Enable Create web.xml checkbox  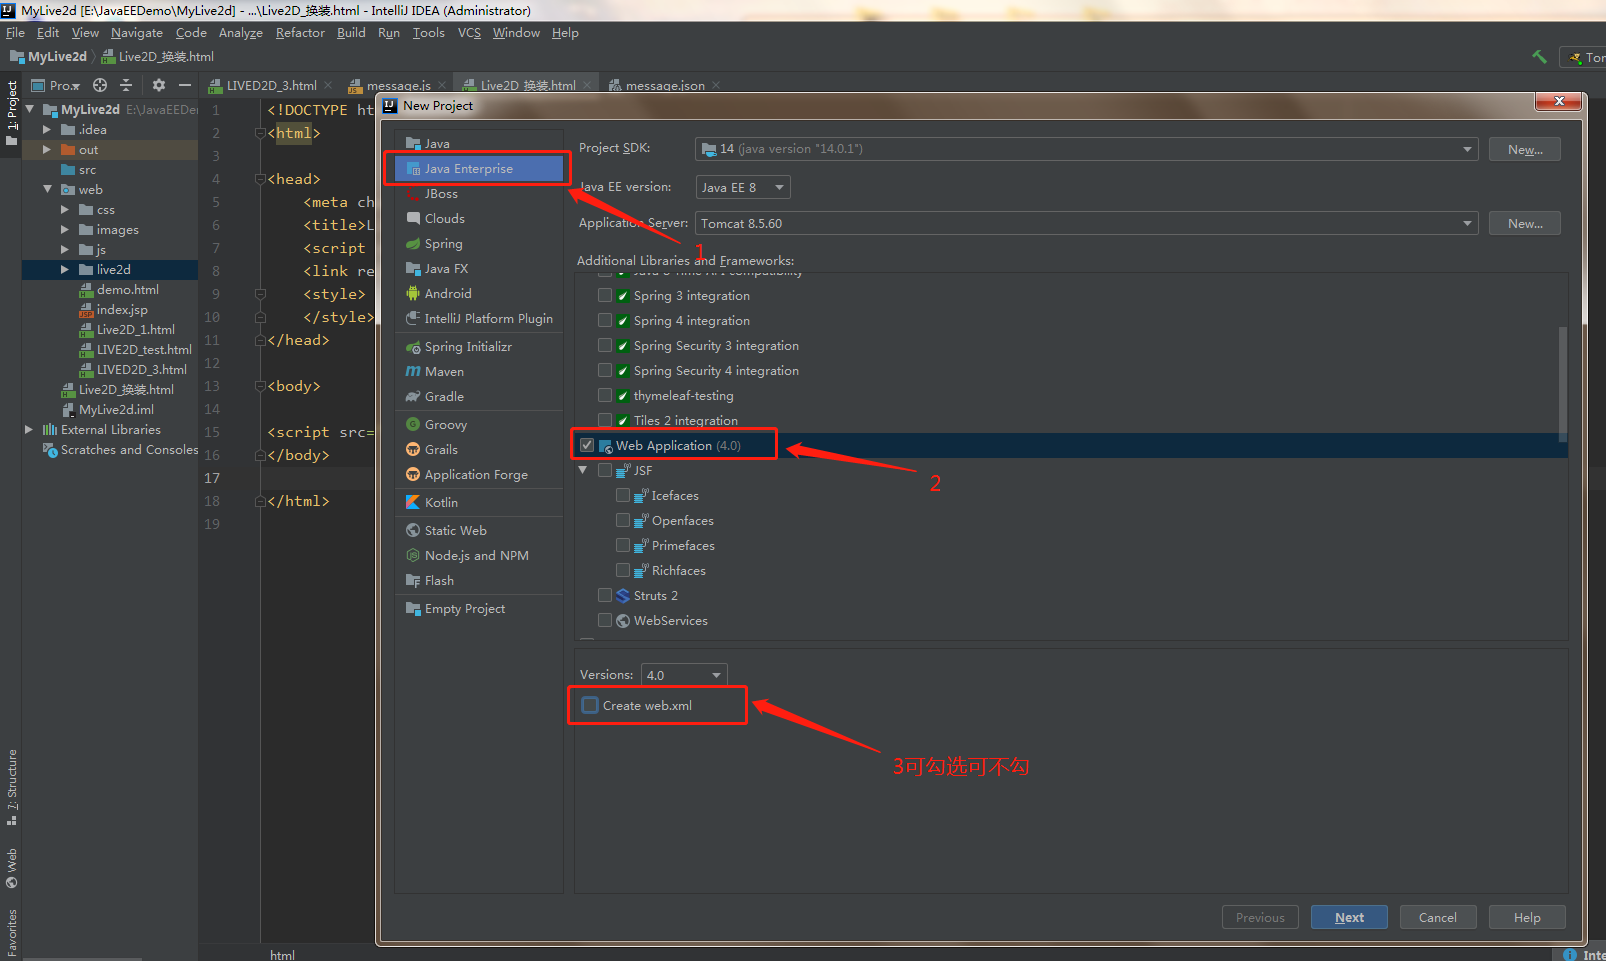(591, 705)
